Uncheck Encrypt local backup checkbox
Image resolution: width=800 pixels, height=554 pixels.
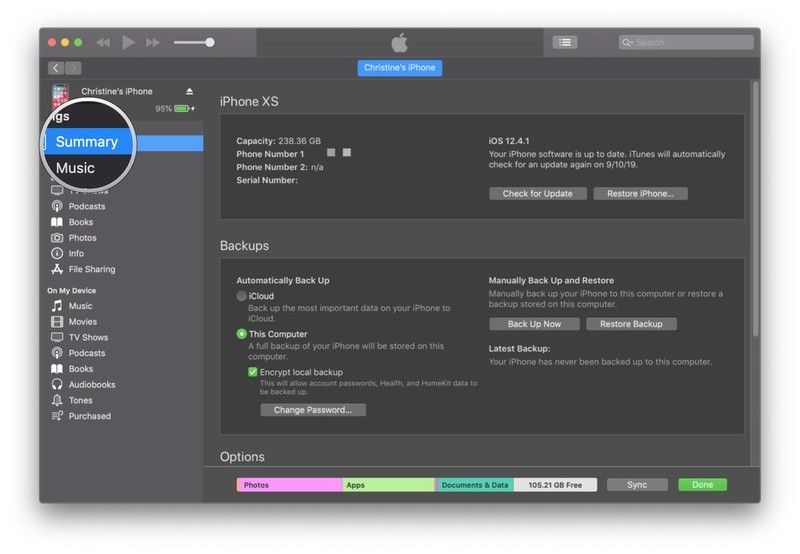point(253,371)
